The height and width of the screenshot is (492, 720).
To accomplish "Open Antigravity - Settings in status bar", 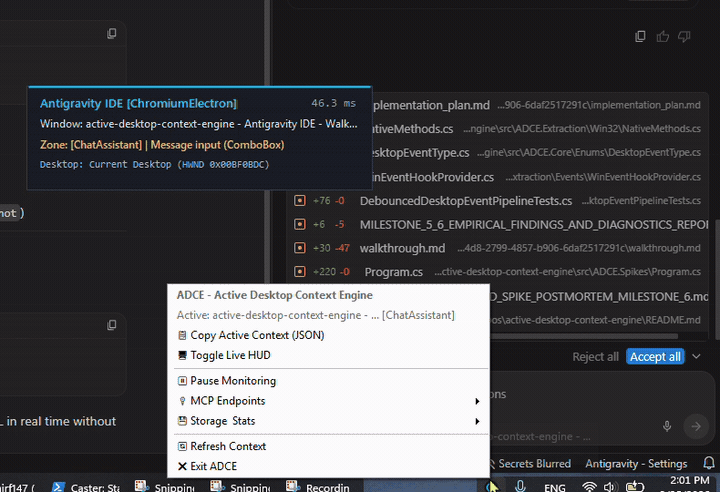I will click(x=636, y=464).
